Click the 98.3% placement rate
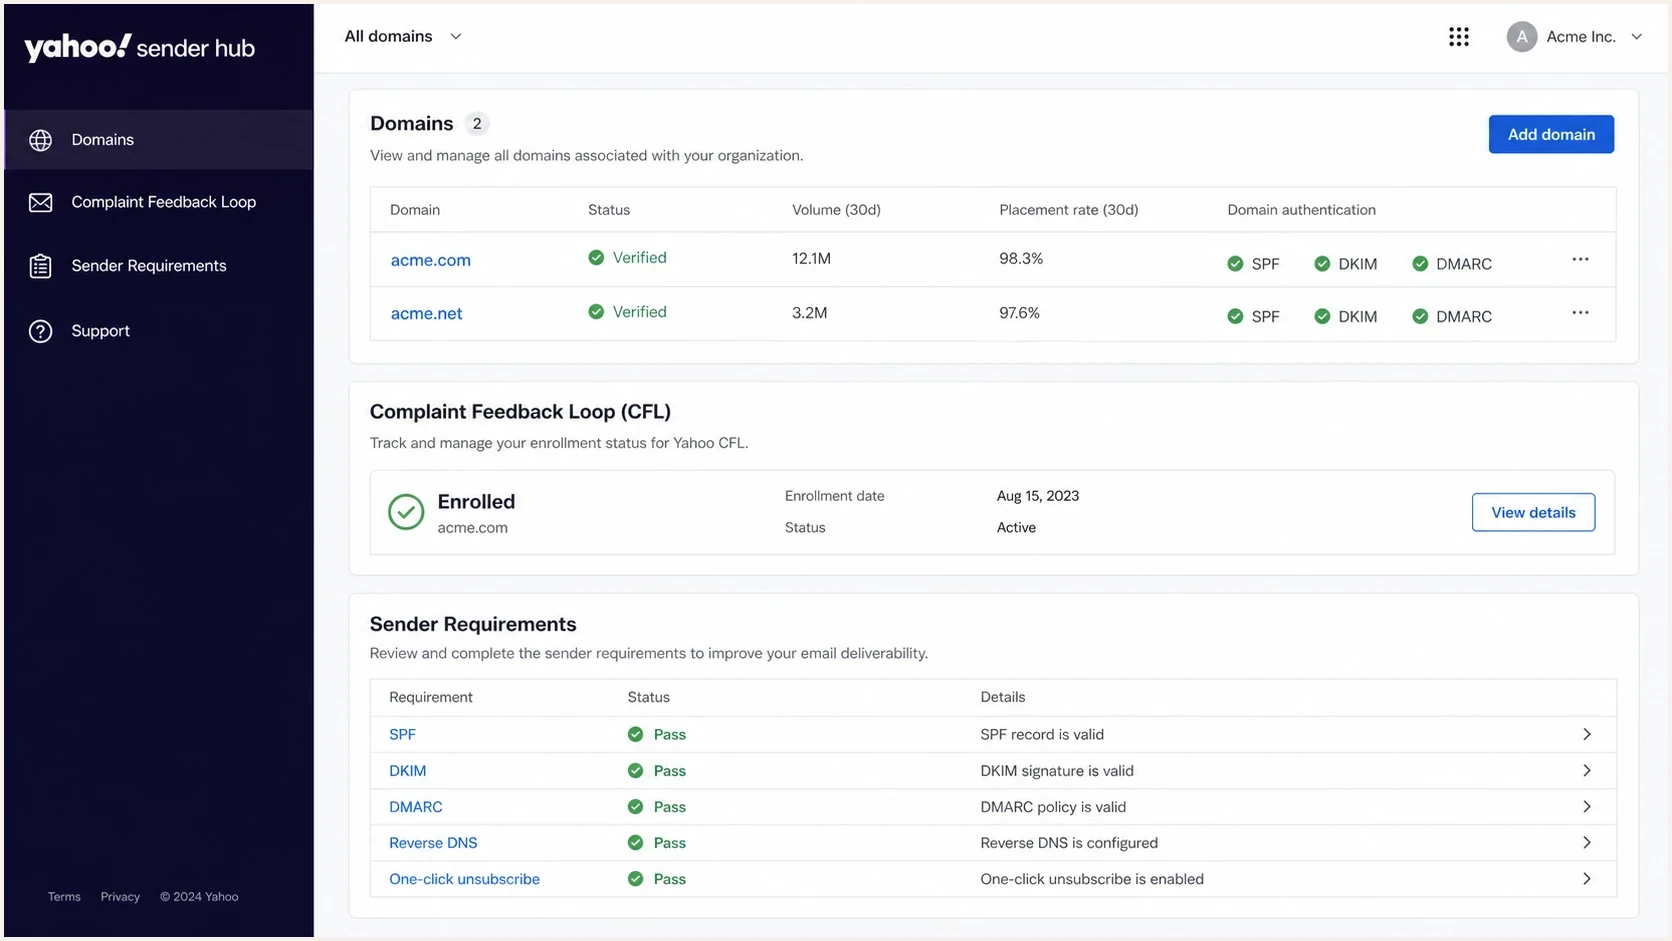 point(1021,259)
